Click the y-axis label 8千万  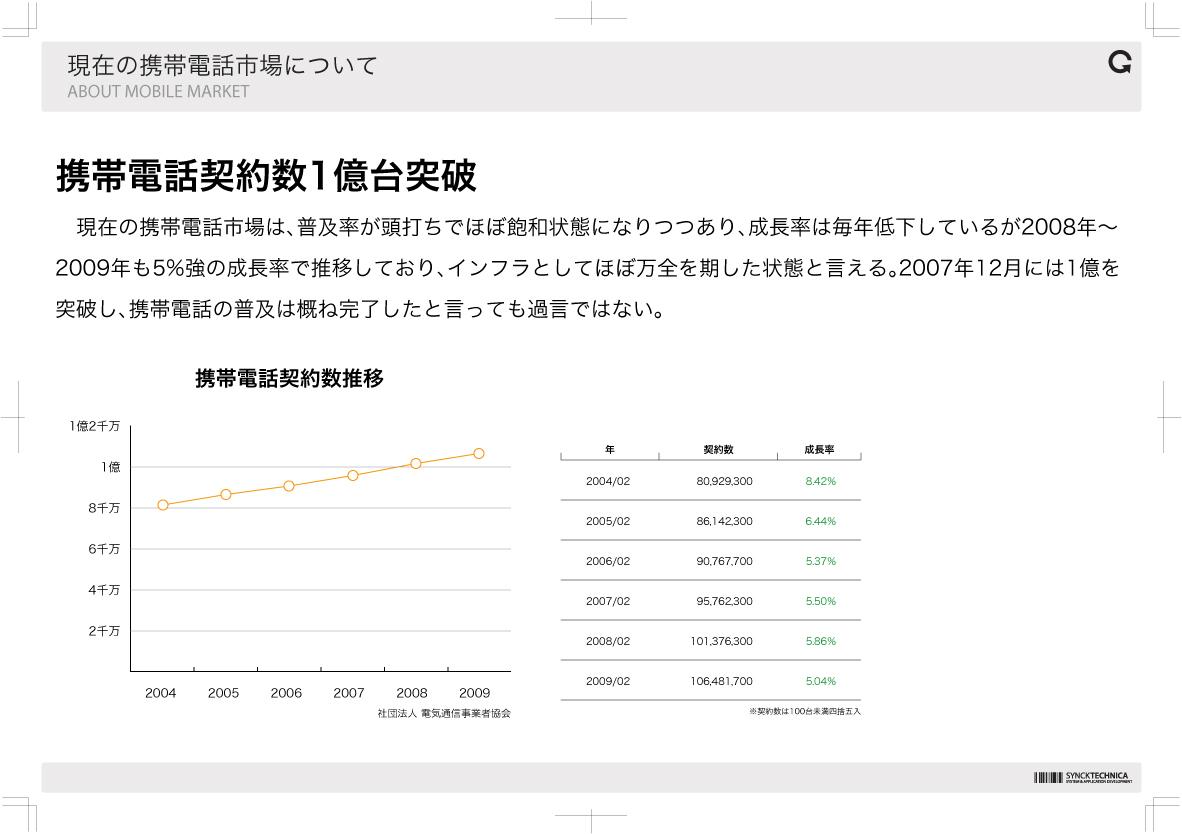[104, 508]
